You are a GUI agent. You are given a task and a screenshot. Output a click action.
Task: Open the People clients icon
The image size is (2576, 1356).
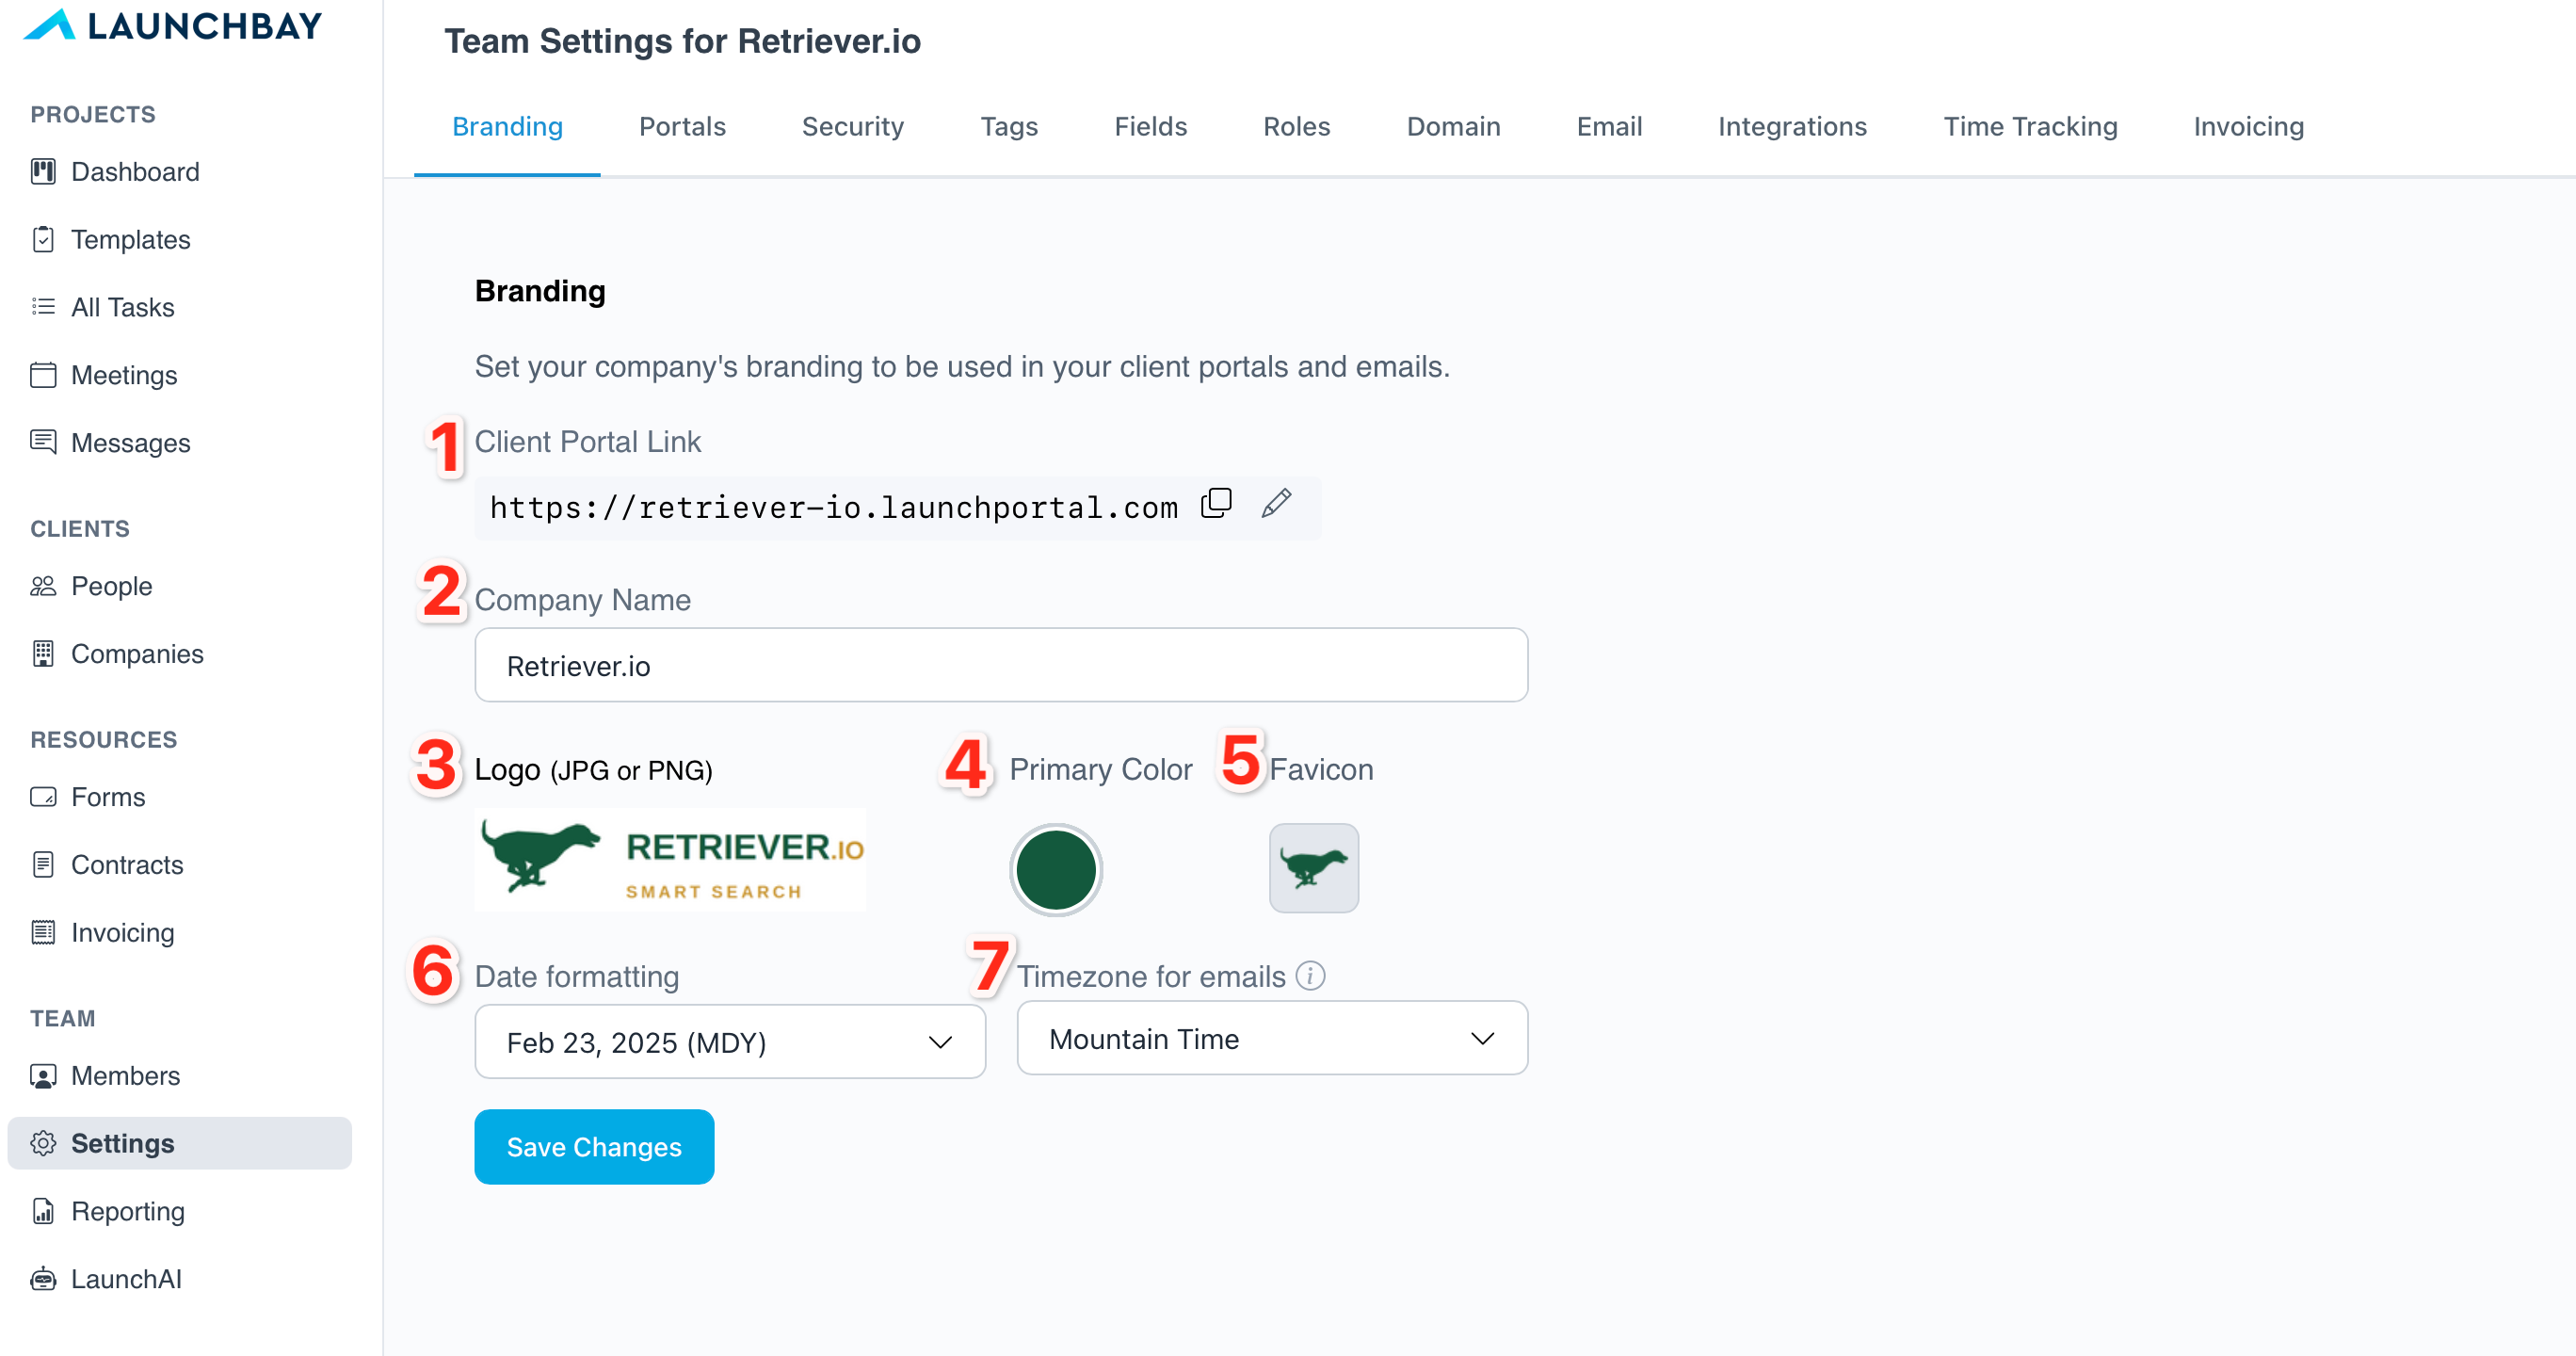(43, 586)
